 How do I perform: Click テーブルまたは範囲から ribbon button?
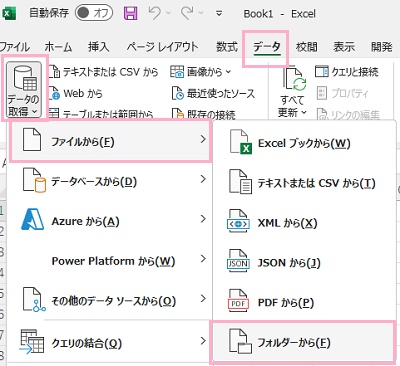point(101,114)
